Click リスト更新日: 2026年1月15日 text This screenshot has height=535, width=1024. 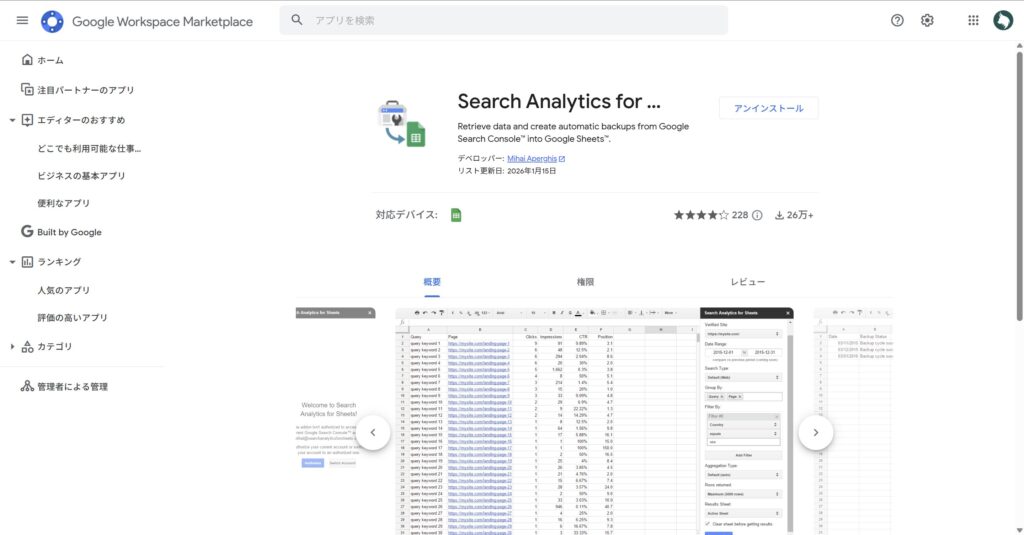pyautogui.click(x=507, y=171)
